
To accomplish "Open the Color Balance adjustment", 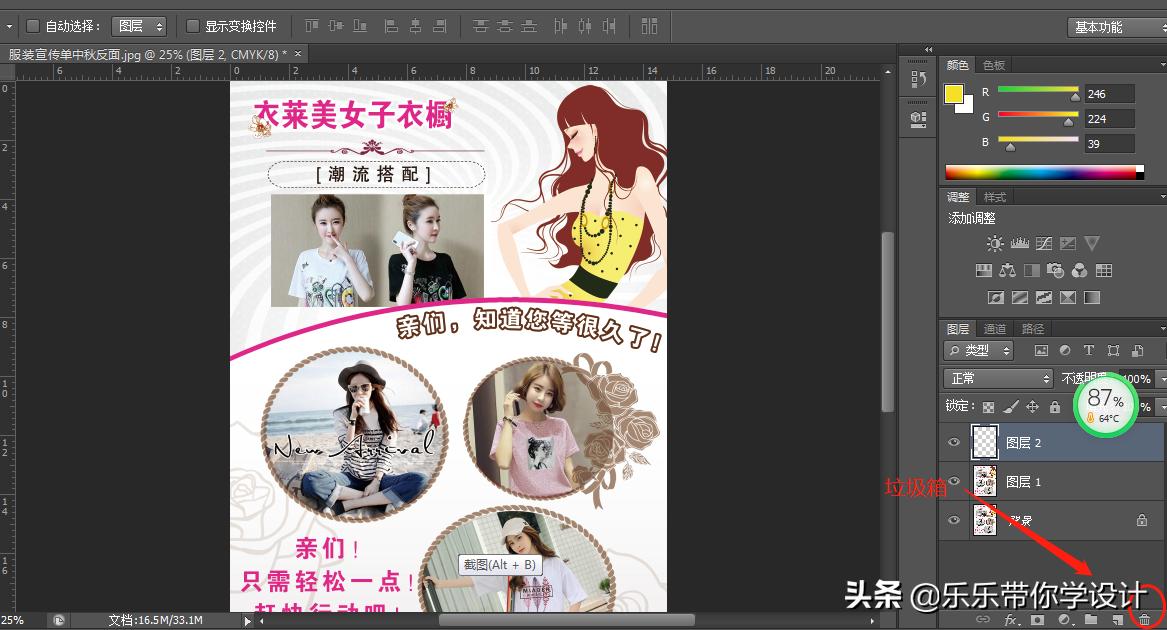I will (x=1007, y=269).
